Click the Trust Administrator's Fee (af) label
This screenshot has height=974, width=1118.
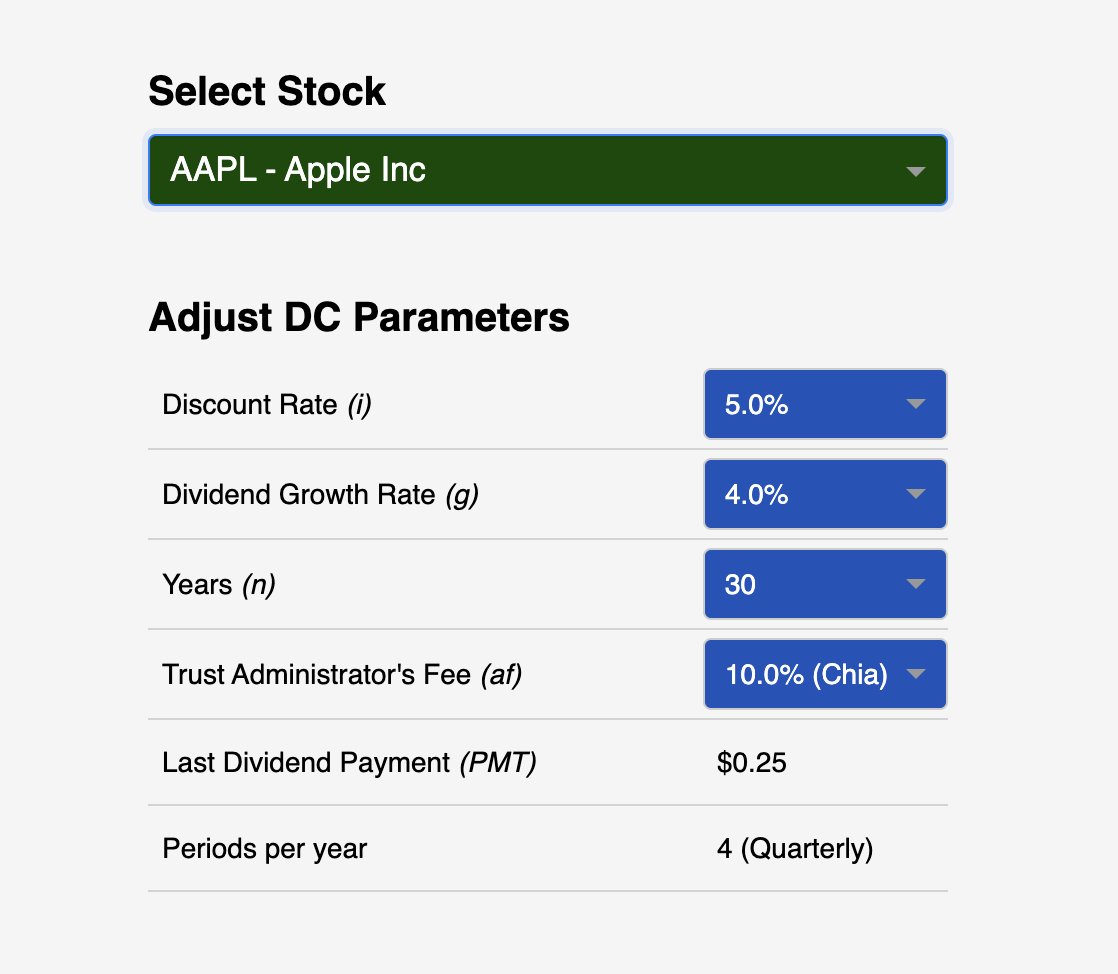tap(342, 675)
